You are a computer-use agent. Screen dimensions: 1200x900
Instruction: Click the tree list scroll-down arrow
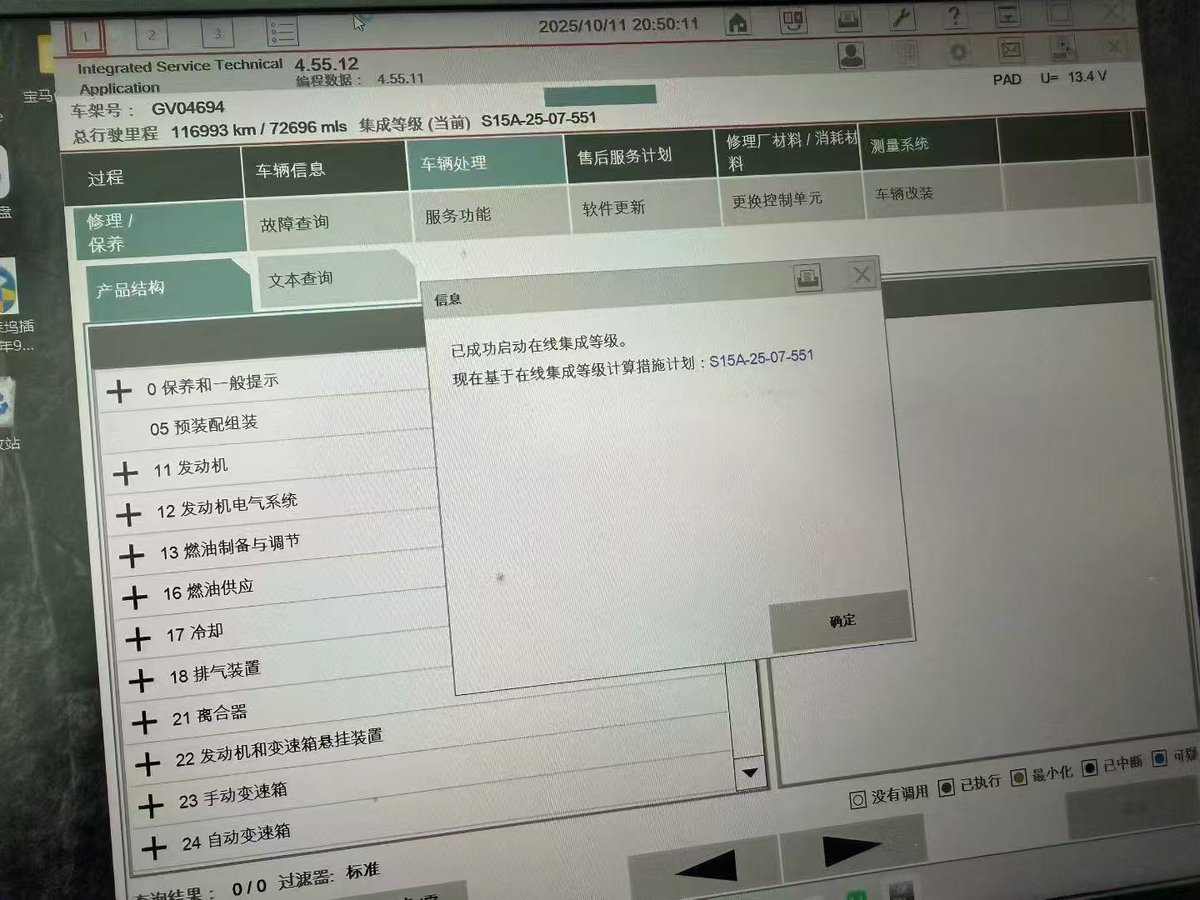pyautogui.click(x=748, y=772)
